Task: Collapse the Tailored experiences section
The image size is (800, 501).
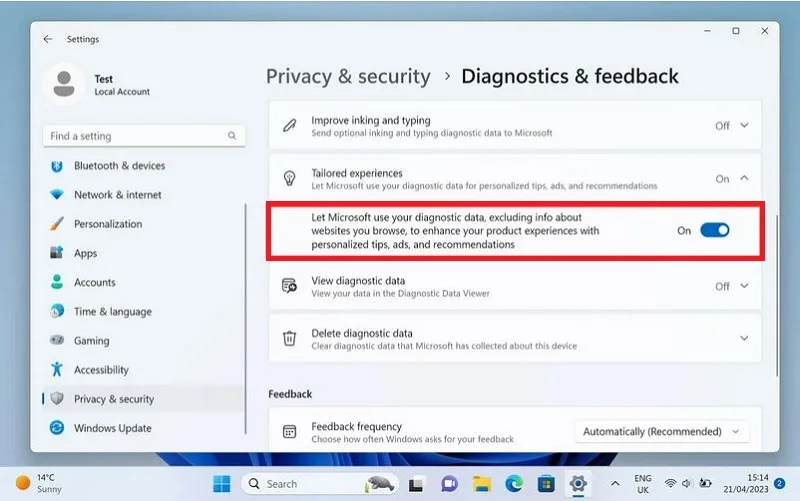Action: [744, 178]
